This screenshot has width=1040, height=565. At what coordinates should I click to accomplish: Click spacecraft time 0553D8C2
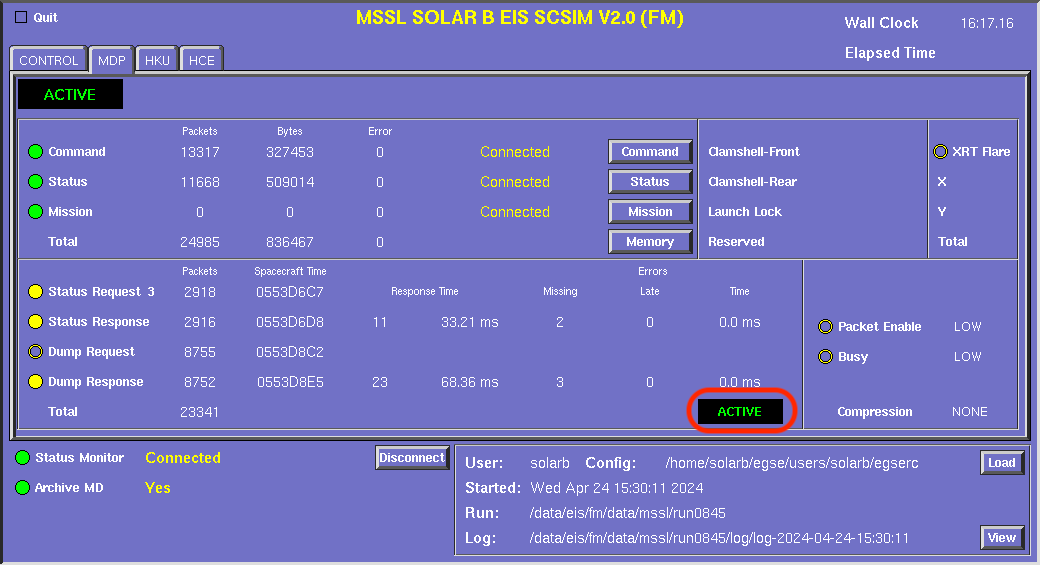[290, 351]
